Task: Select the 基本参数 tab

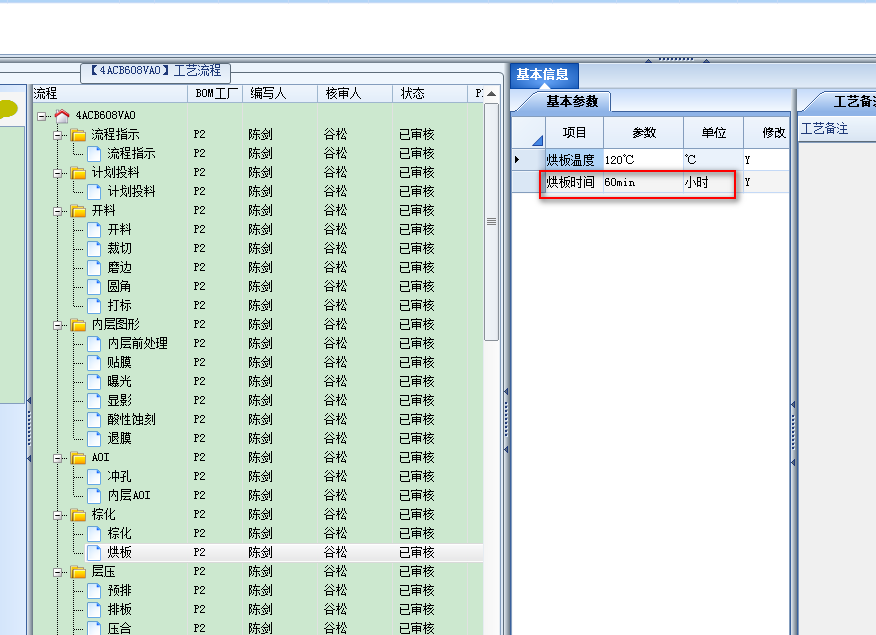Action: pos(572,102)
